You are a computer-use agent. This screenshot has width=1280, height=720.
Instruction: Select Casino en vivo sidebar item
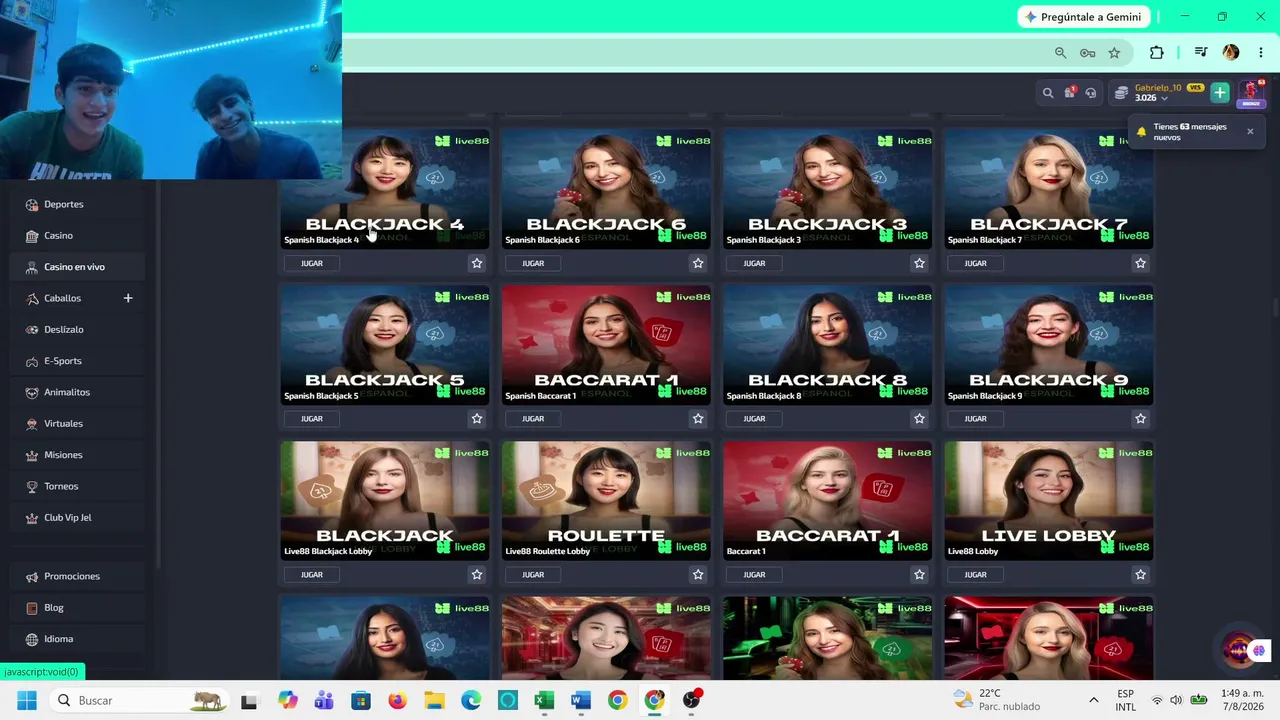tap(75, 267)
